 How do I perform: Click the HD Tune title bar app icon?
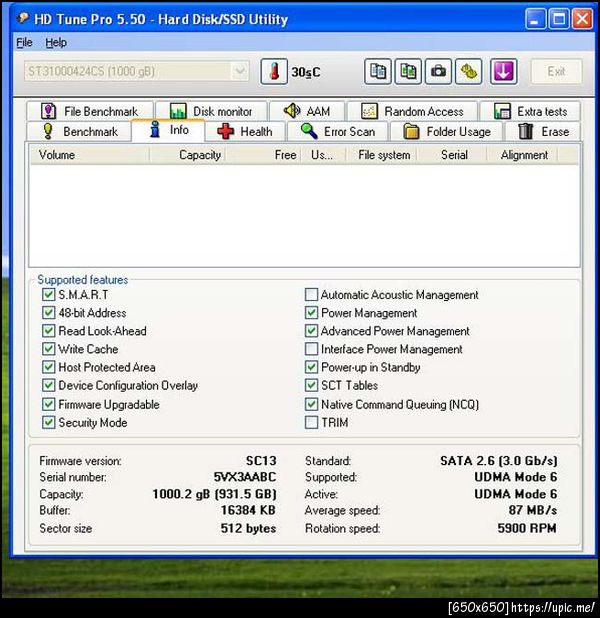coord(24,18)
